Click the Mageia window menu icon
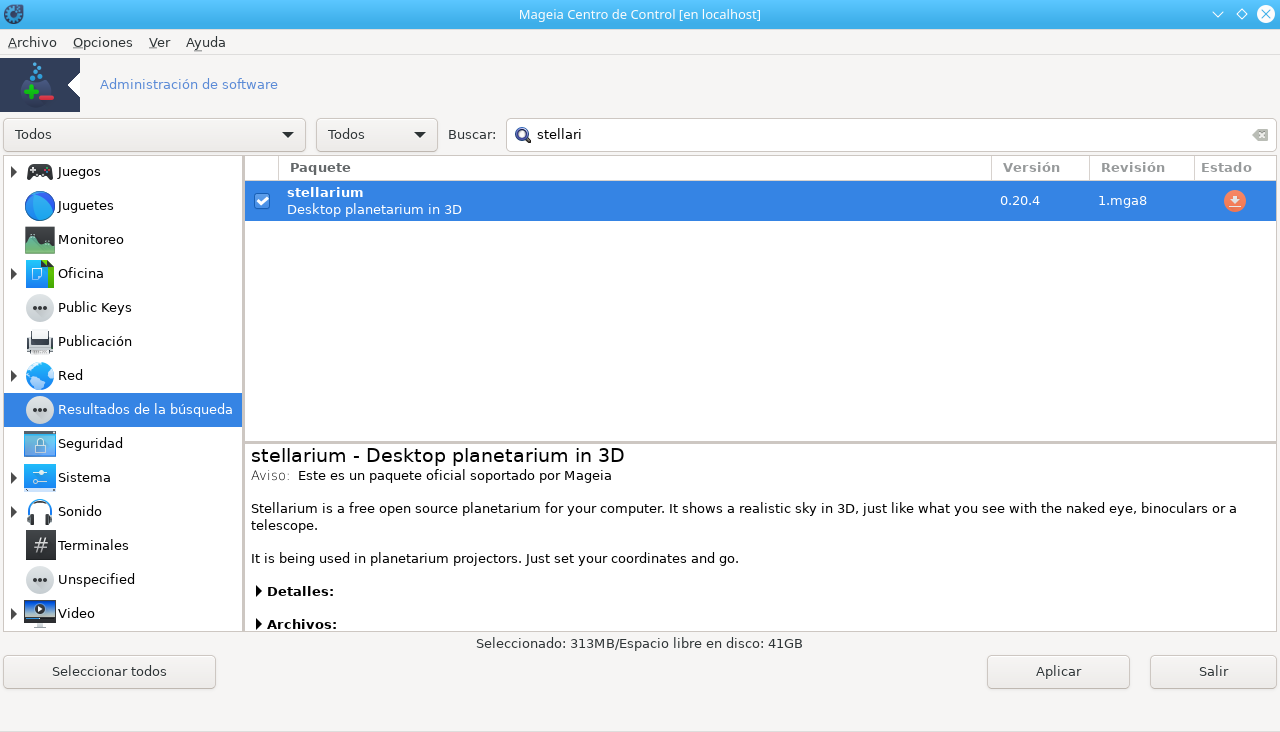Viewport: 1280px width, 732px height. coord(14,14)
